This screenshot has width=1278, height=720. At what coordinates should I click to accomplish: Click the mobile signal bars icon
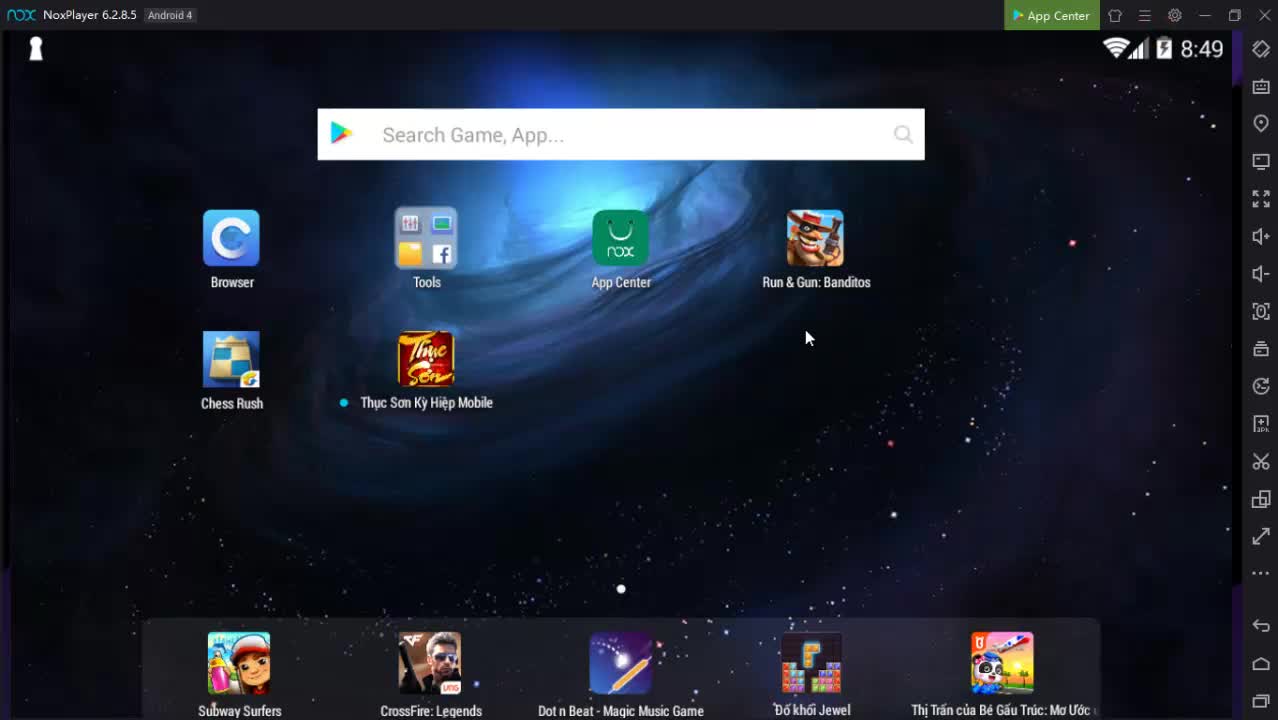coord(1140,48)
